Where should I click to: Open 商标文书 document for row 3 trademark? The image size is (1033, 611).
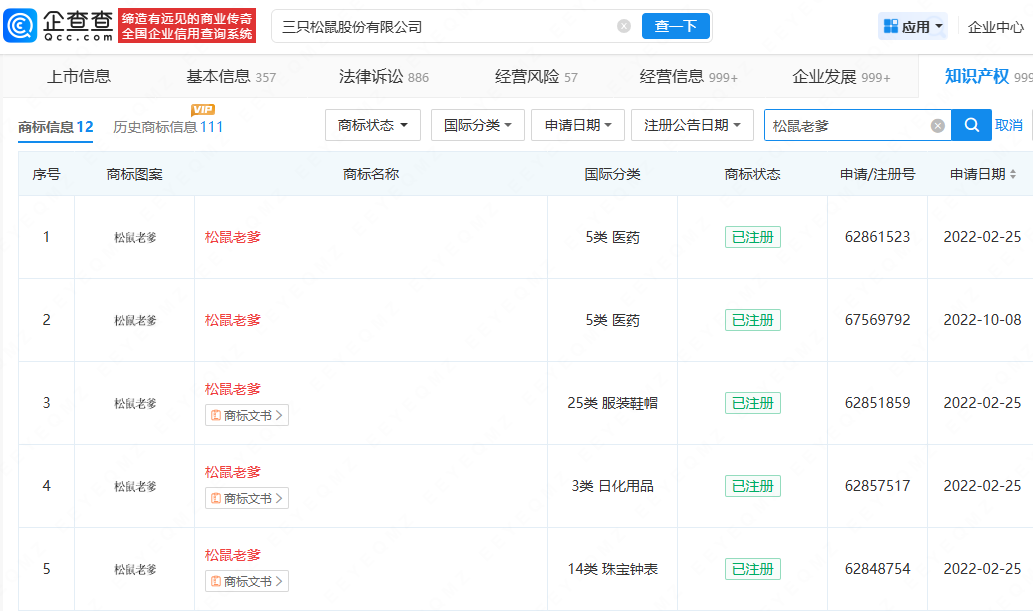pos(246,415)
